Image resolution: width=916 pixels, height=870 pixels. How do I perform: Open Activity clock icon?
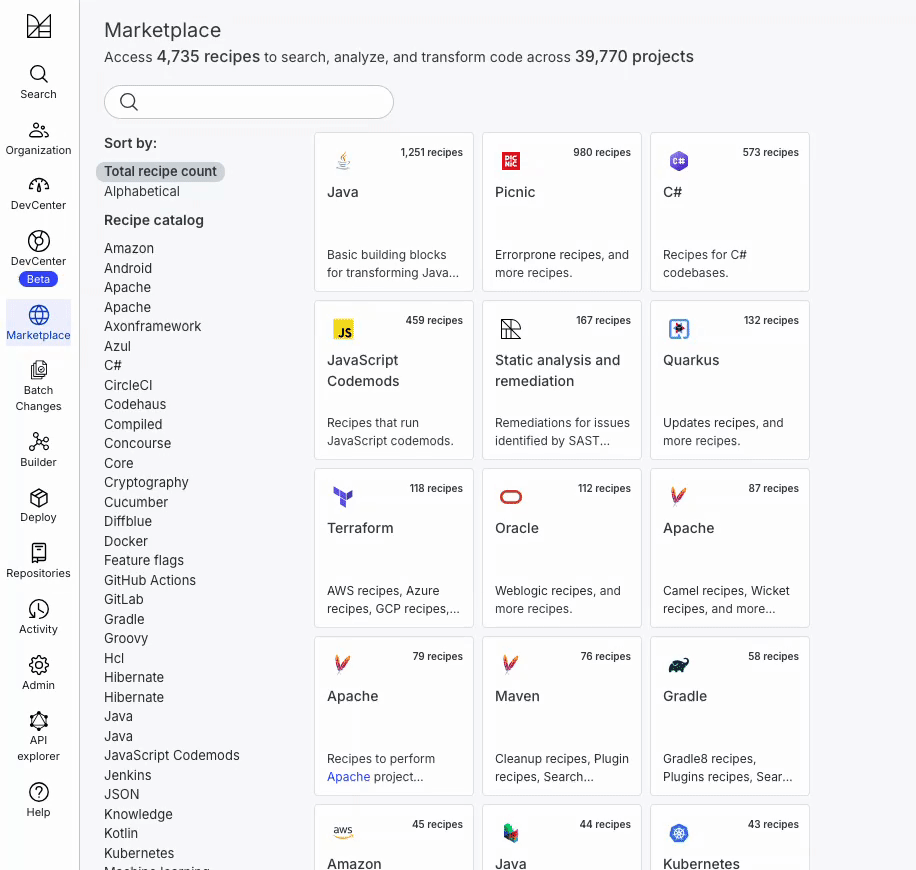tap(39, 609)
